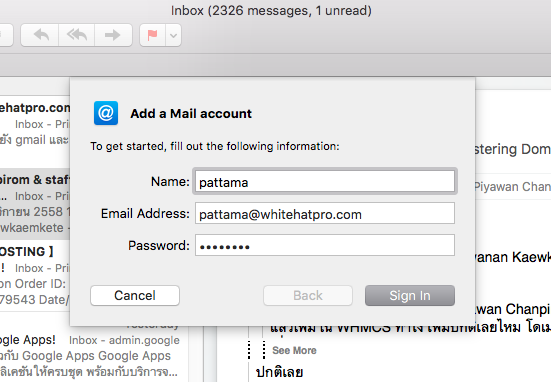Image resolution: width=551 pixels, height=382 pixels.
Task: Expand the See More link in message
Action: coord(294,350)
